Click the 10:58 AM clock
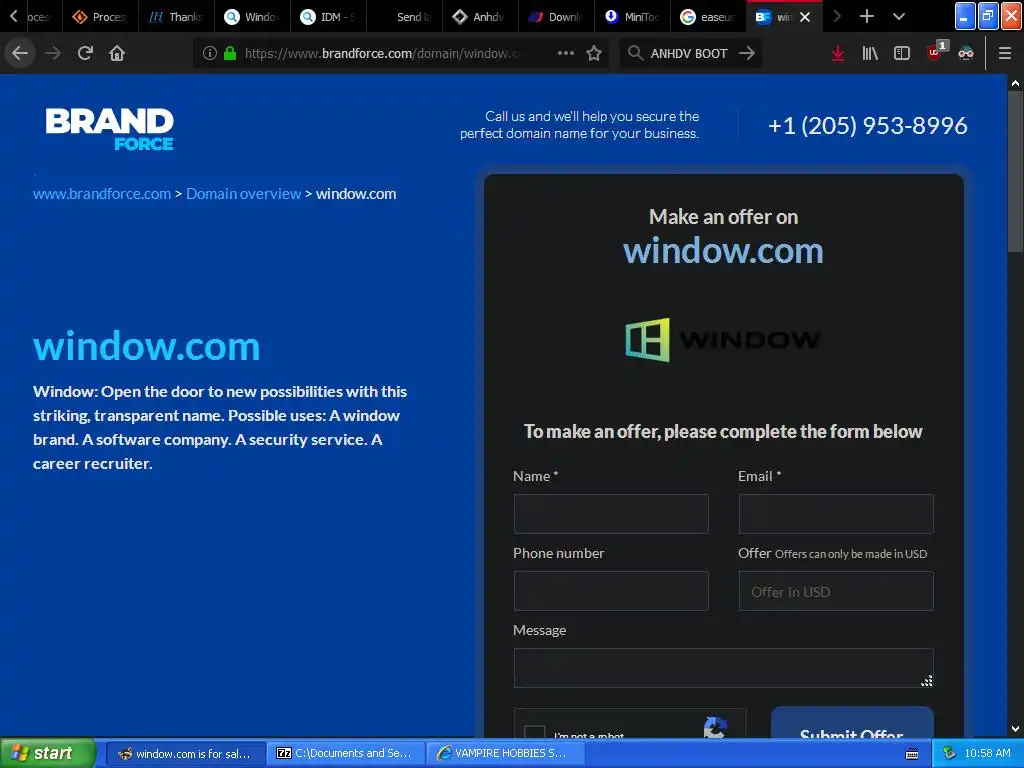Viewport: 1024px width, 768px height. tap(987, 754)
